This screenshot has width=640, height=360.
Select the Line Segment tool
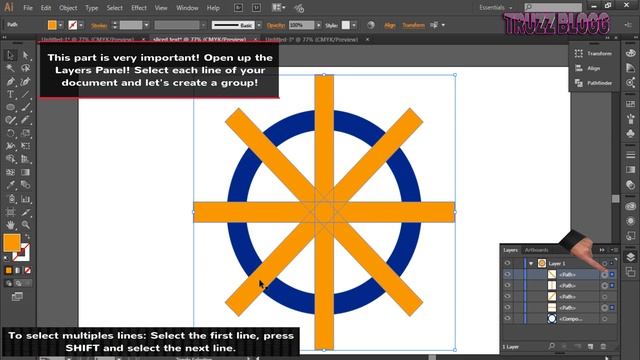coord(25,94)
